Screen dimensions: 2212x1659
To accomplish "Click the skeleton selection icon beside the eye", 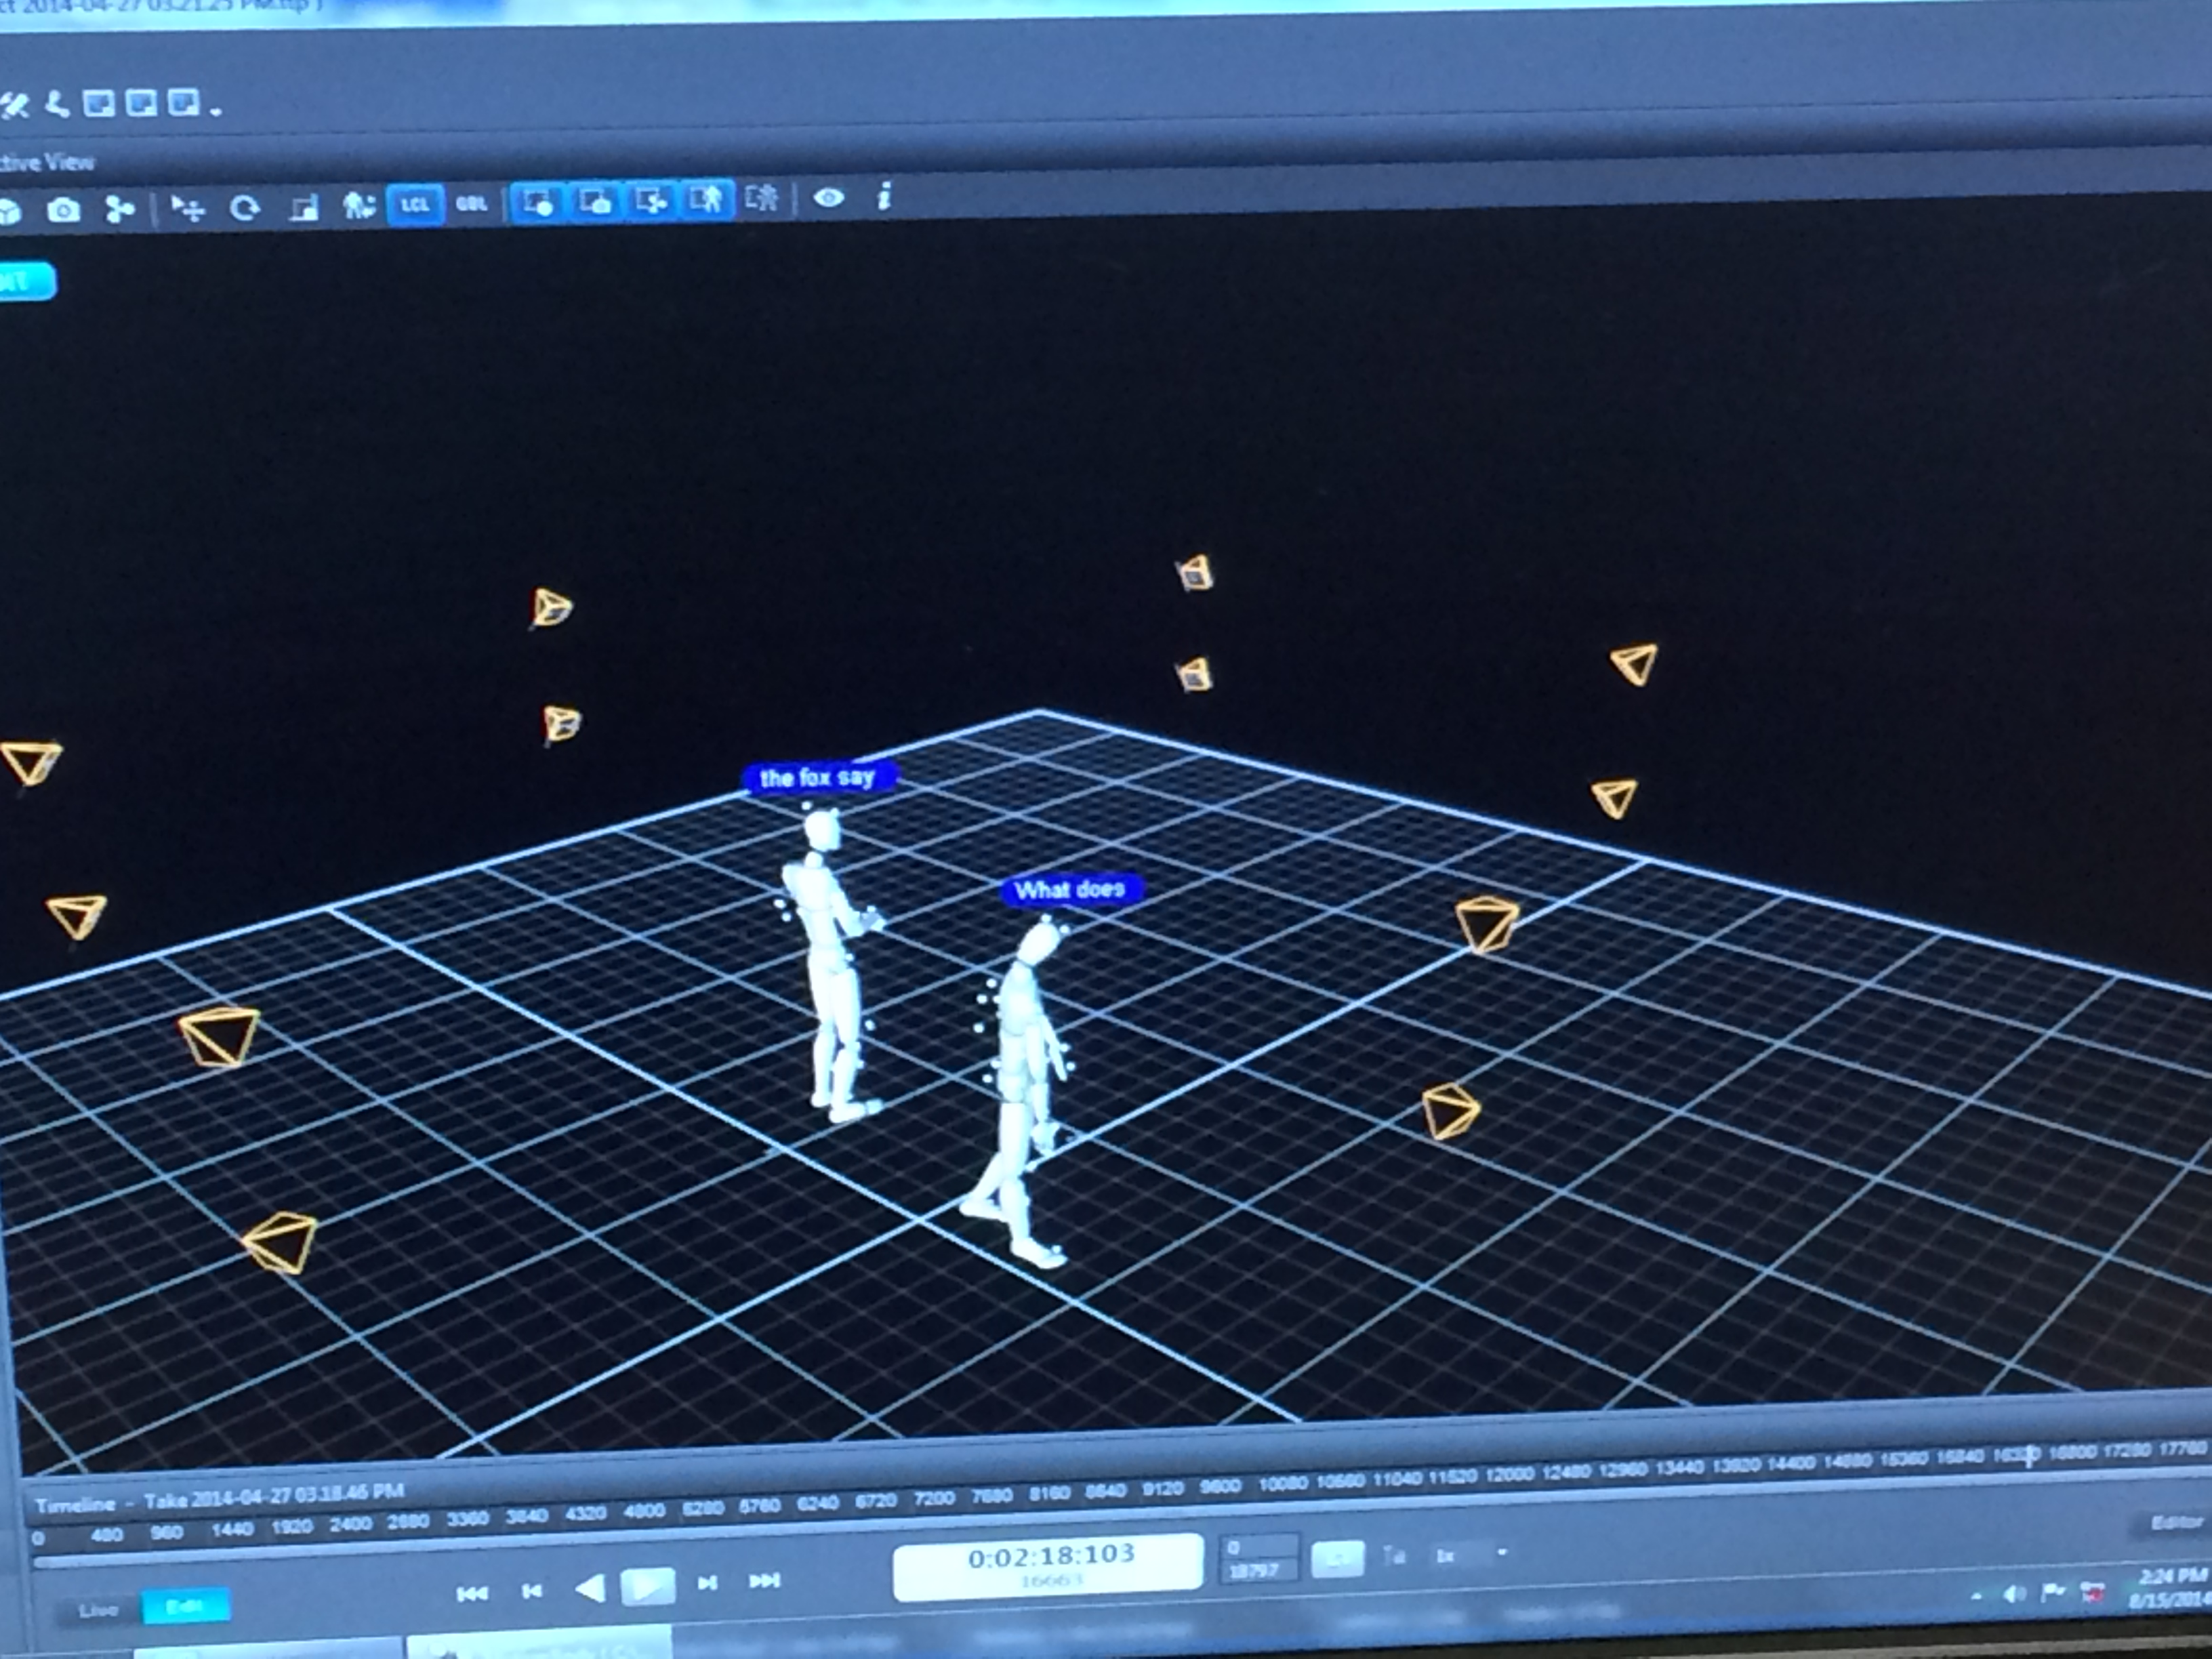I will (x=762, y=198).
